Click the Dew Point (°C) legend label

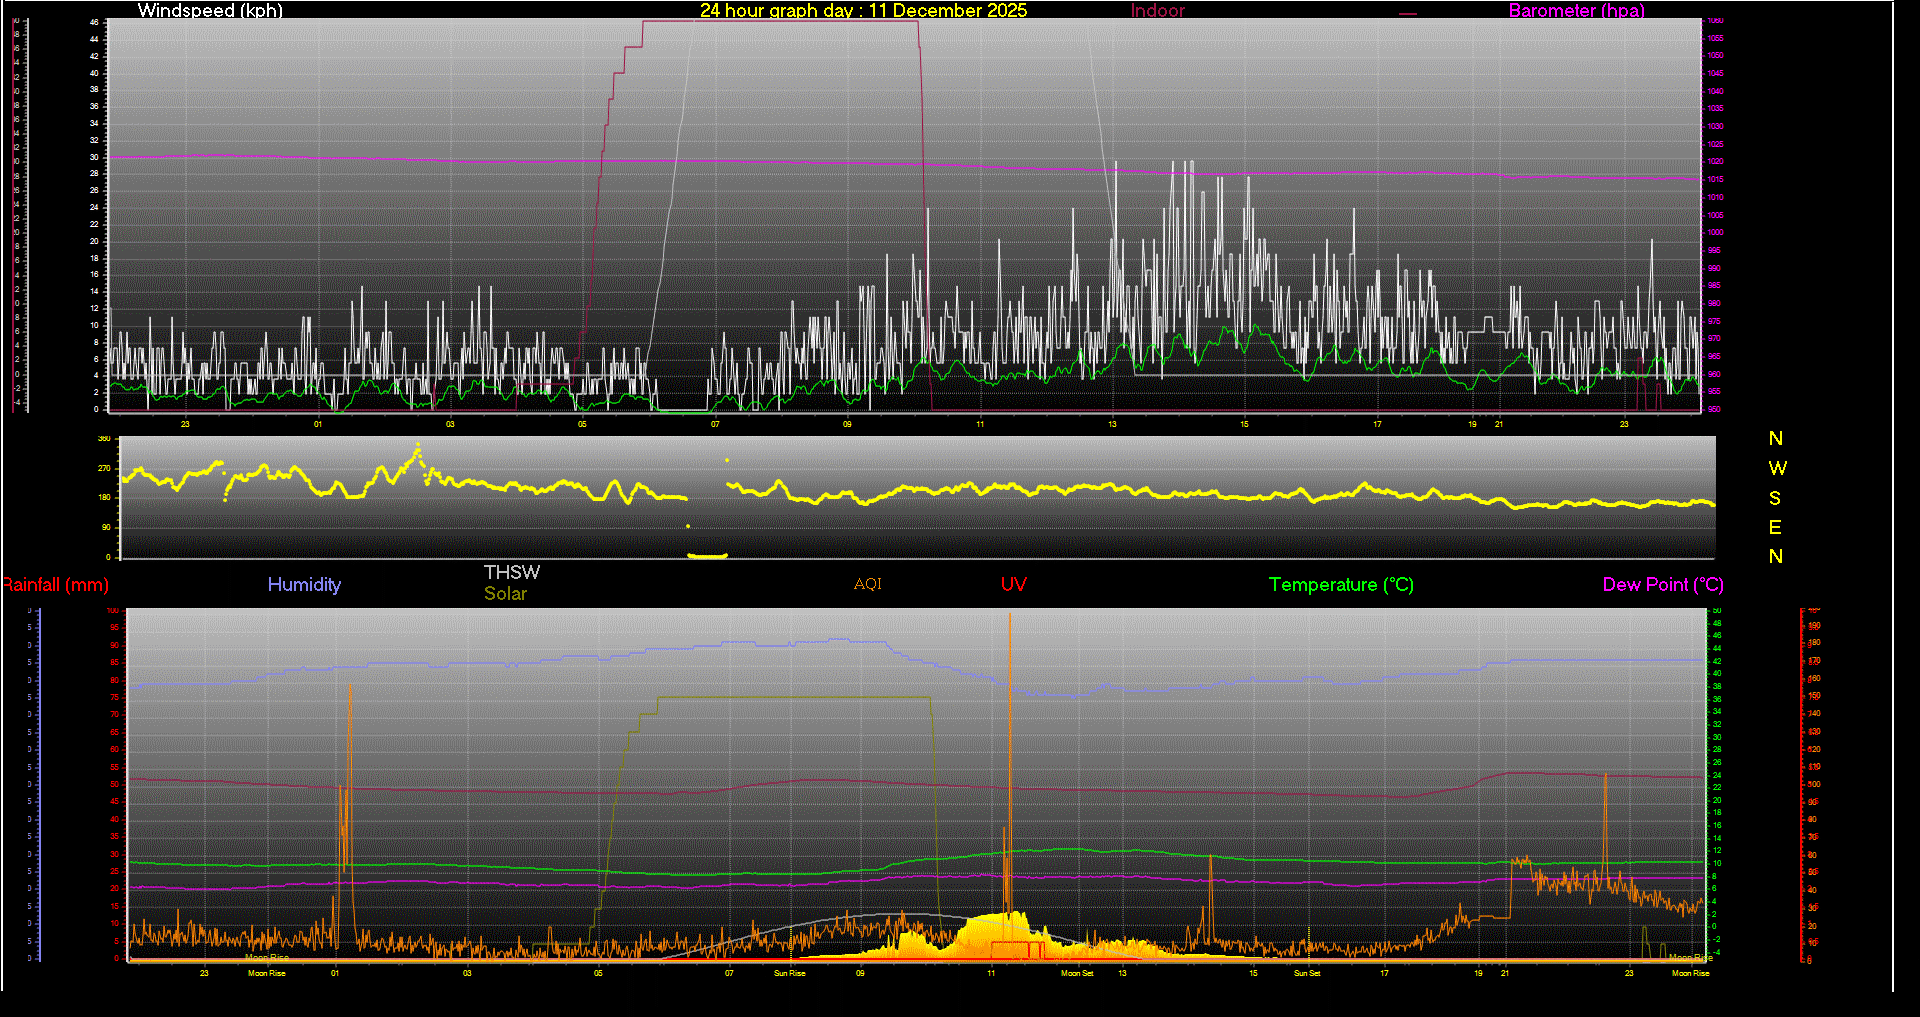pos(1663,585)
